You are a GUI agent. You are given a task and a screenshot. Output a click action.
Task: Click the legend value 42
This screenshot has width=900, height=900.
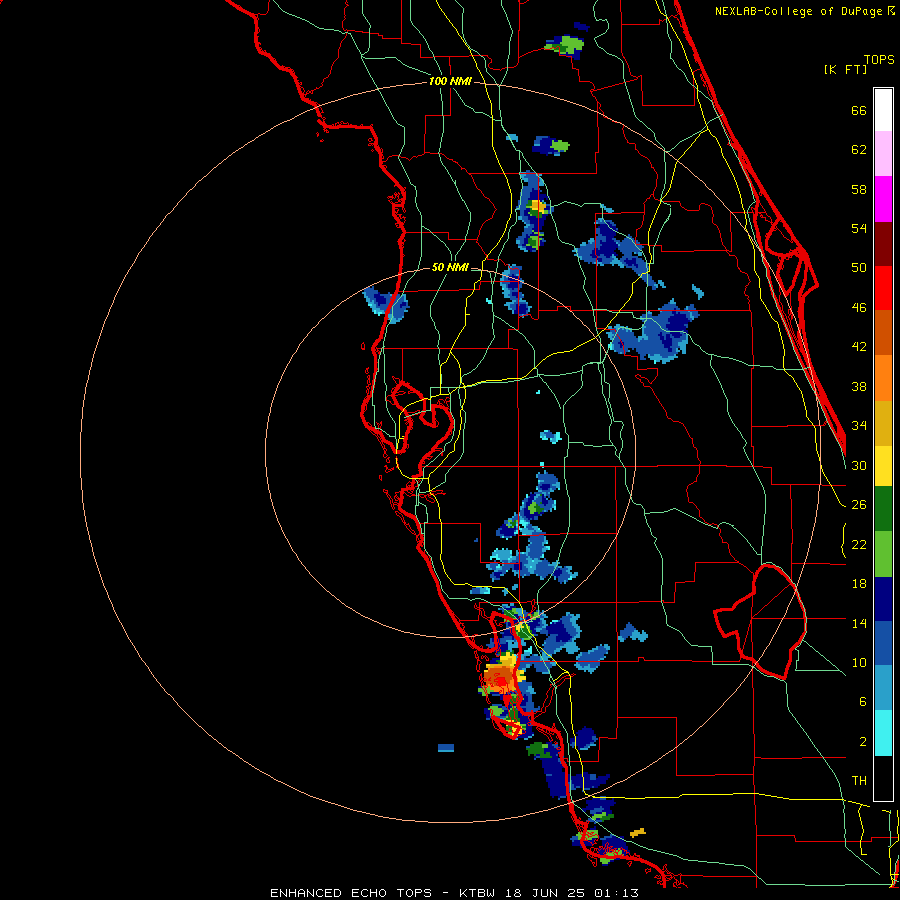point(859,347)
